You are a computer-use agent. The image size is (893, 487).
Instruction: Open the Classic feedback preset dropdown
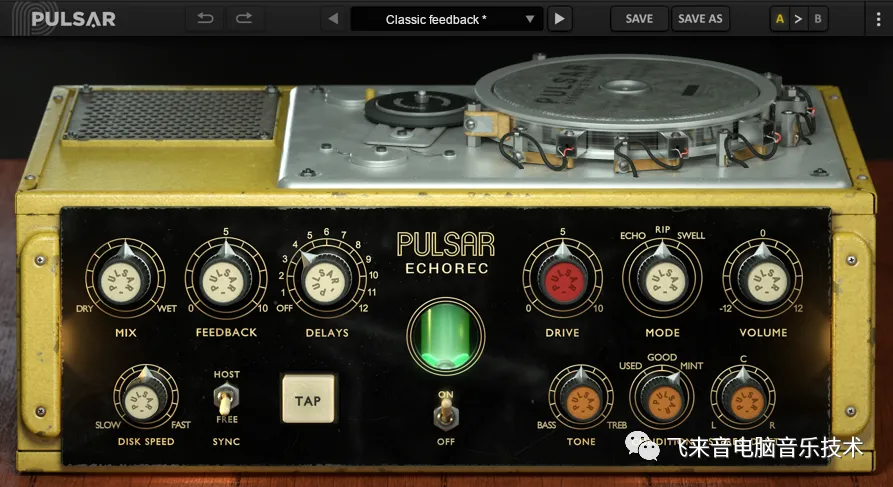446,19
